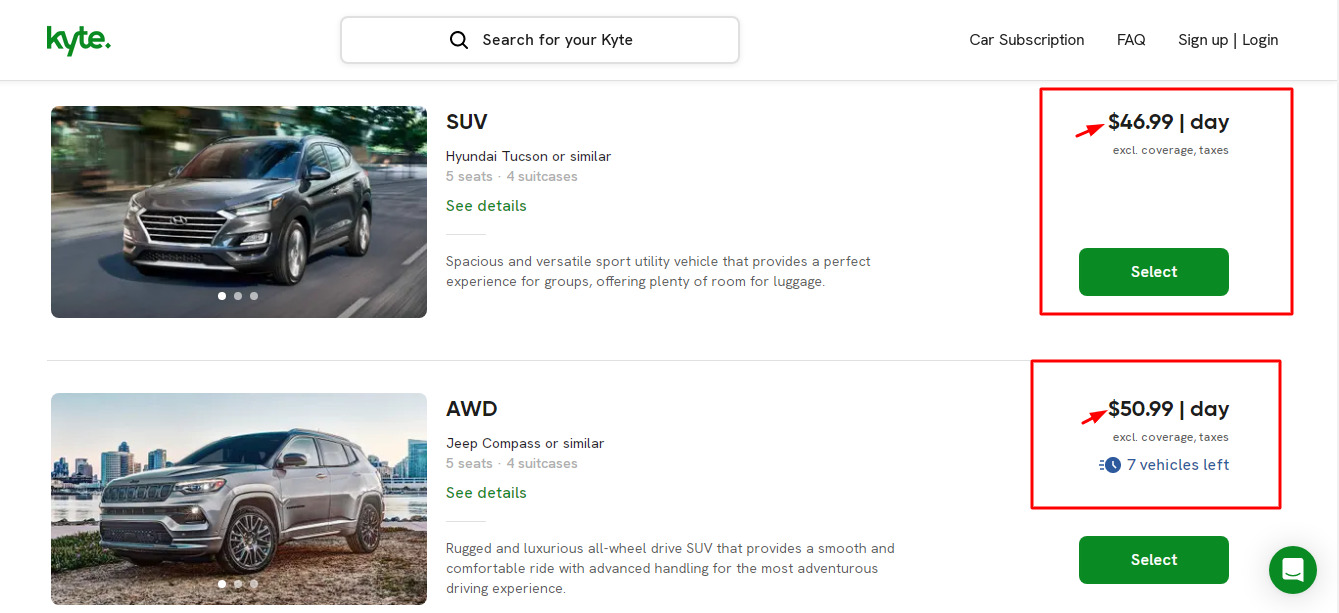Viewport: 1339px width, 613px height.
Task: Open See details for the Hyundai Tucson
Action: (486, 205)
